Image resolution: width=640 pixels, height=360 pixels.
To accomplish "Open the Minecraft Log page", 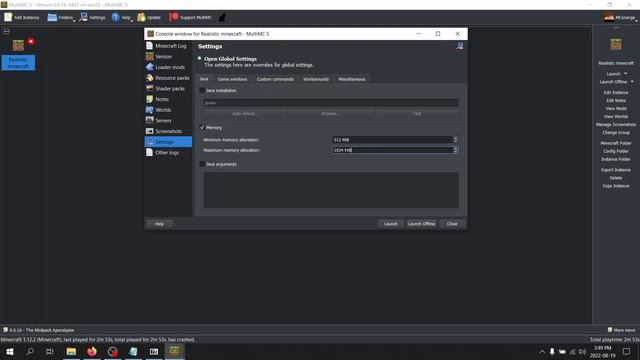I will click(168, 46).
